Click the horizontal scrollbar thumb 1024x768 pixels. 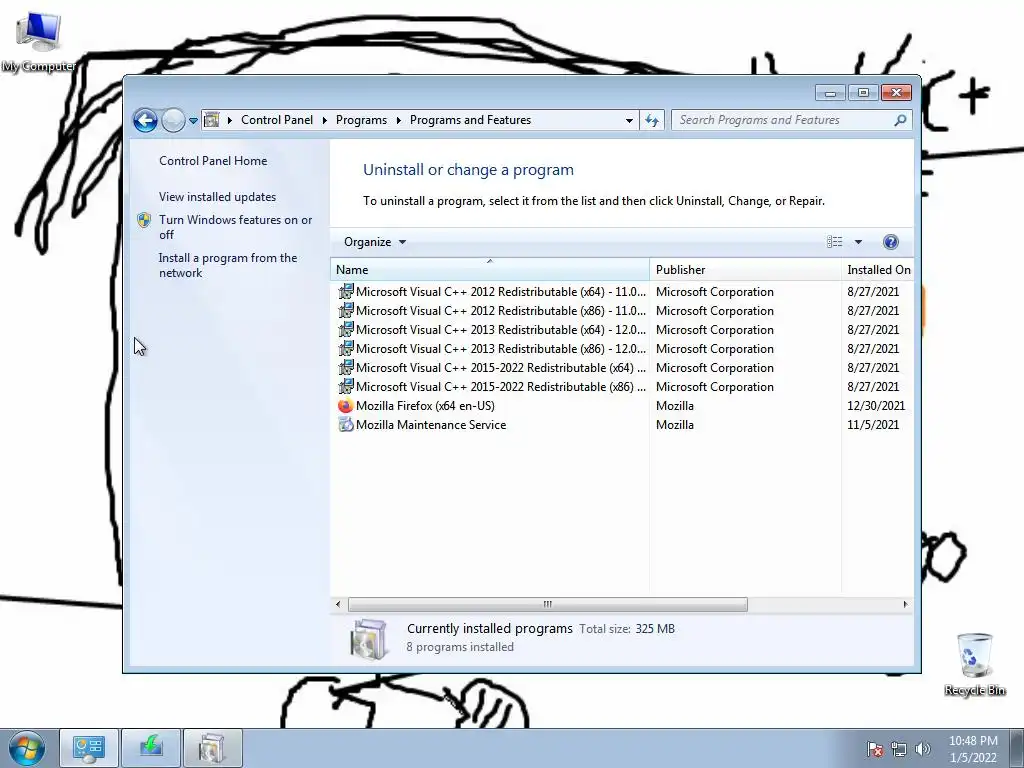547,604
